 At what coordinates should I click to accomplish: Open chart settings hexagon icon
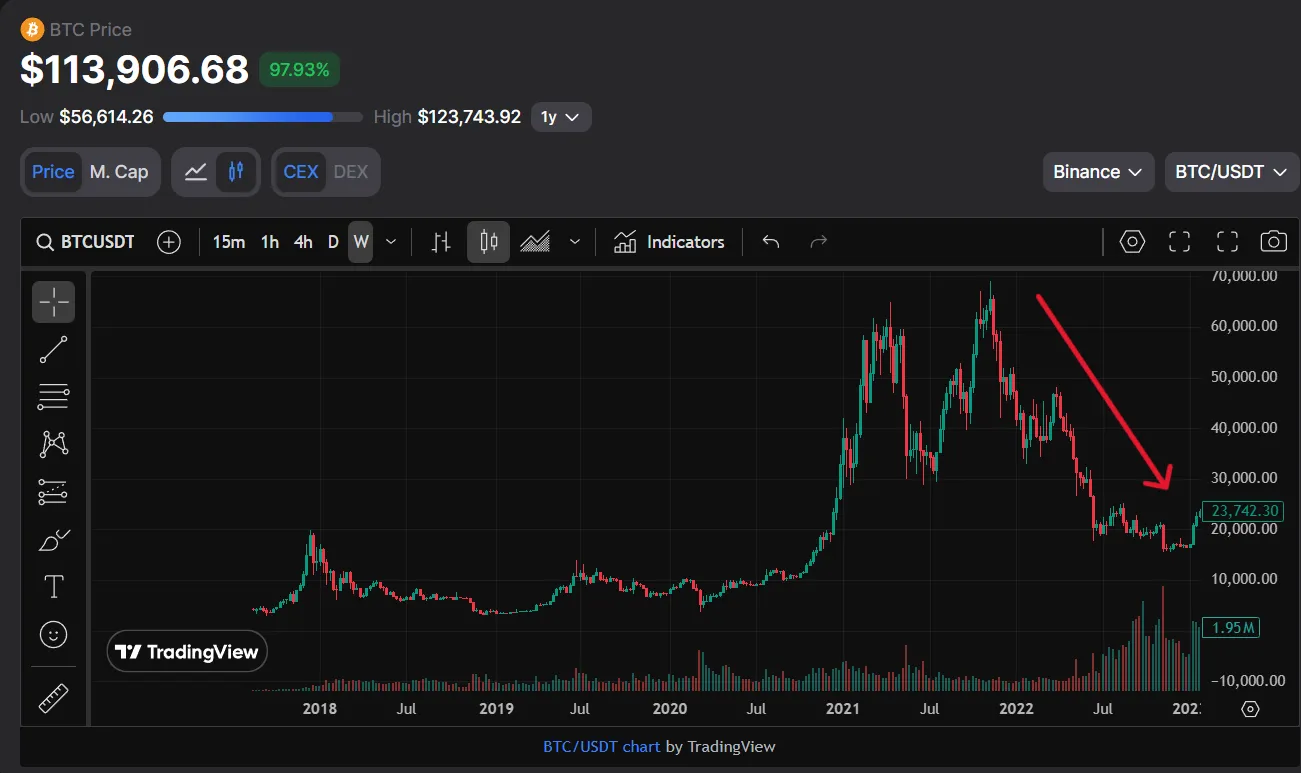1131,242
